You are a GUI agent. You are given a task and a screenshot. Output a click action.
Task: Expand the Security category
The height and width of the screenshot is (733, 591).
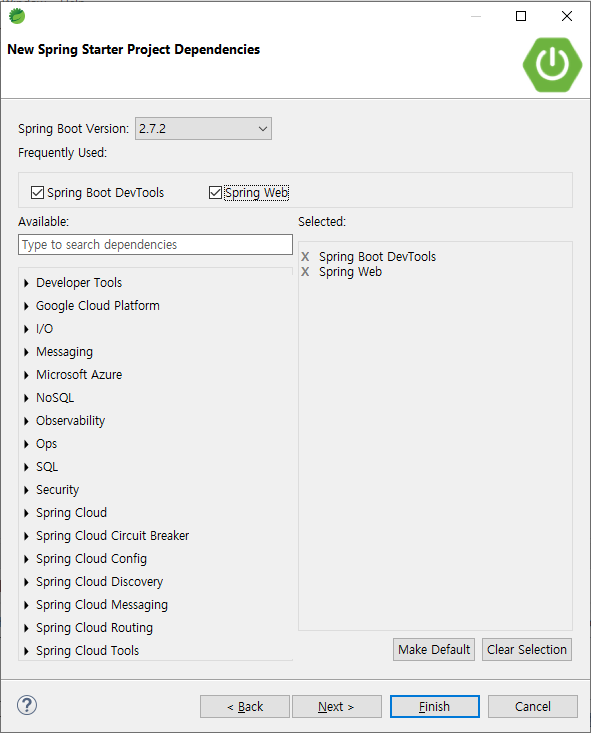point(26,490)
